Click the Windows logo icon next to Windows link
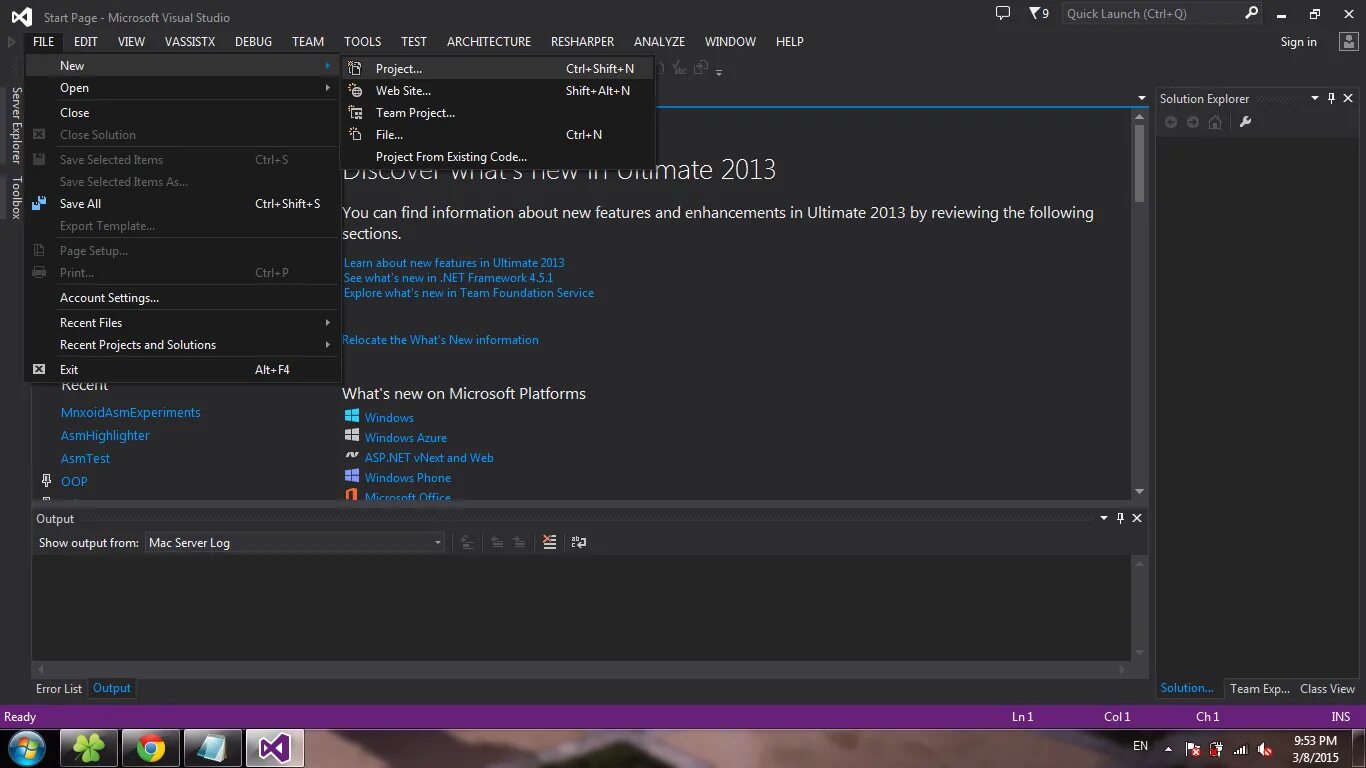1366x768 pixels. (x=352, y=416)
